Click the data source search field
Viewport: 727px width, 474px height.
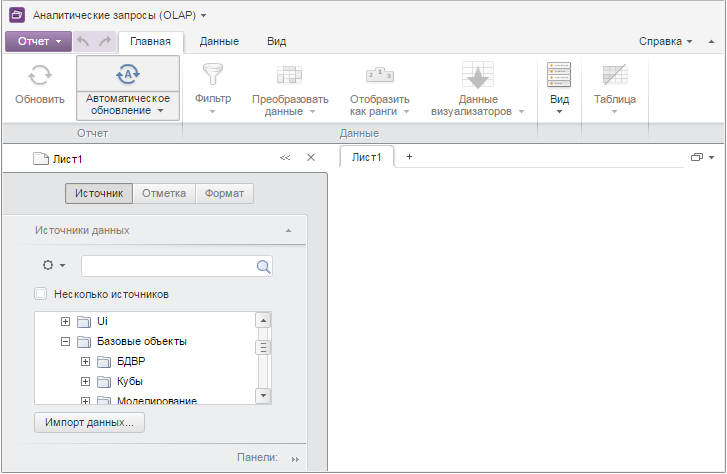[x=168, y=266]
